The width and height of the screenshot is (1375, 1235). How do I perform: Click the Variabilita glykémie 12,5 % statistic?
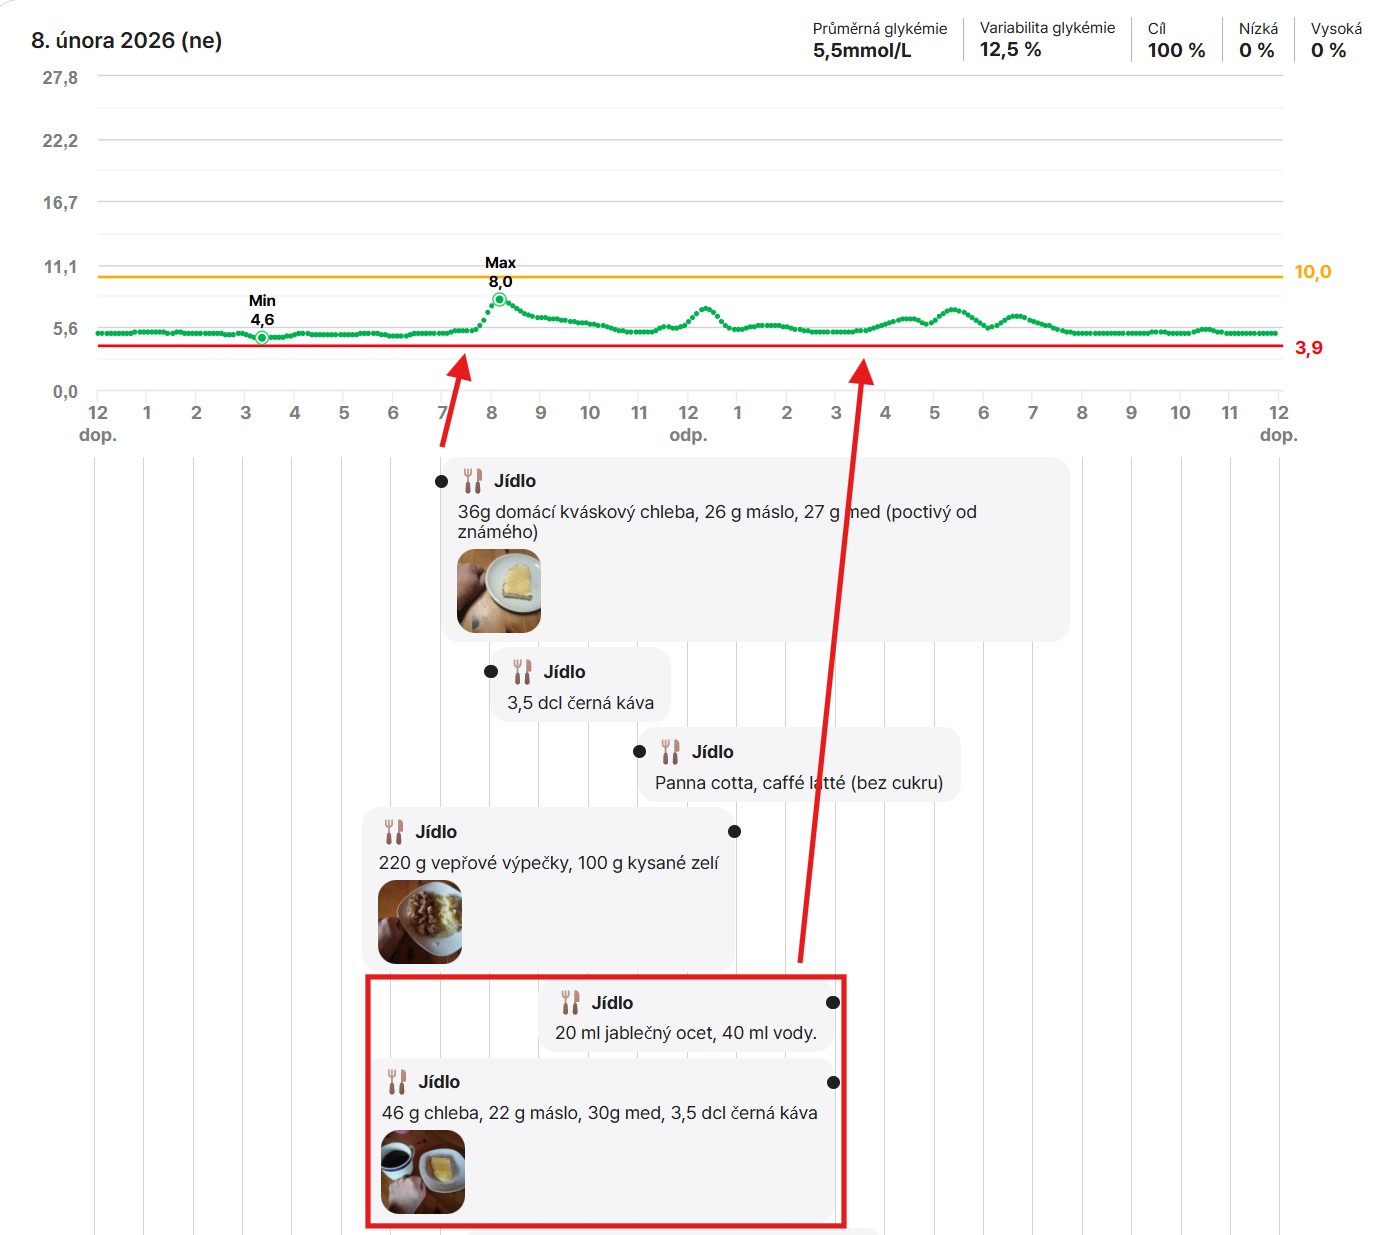1046,40
